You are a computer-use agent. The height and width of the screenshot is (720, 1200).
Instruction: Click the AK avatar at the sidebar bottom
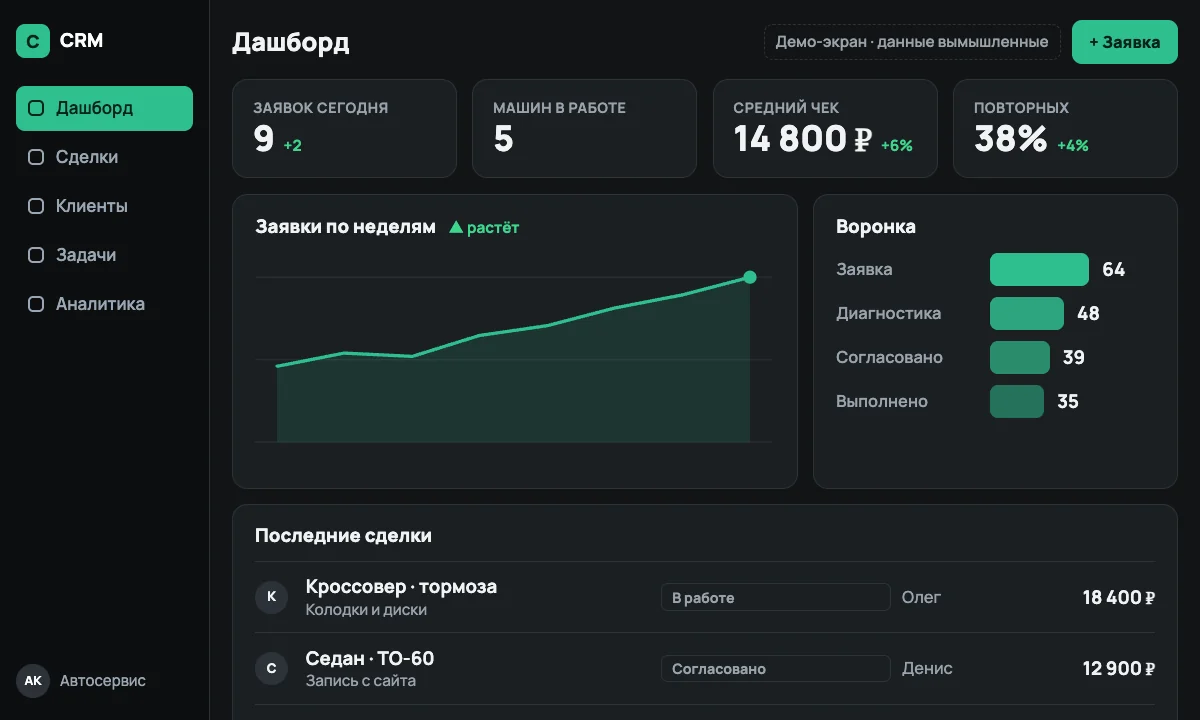click(x=33, y=680)
